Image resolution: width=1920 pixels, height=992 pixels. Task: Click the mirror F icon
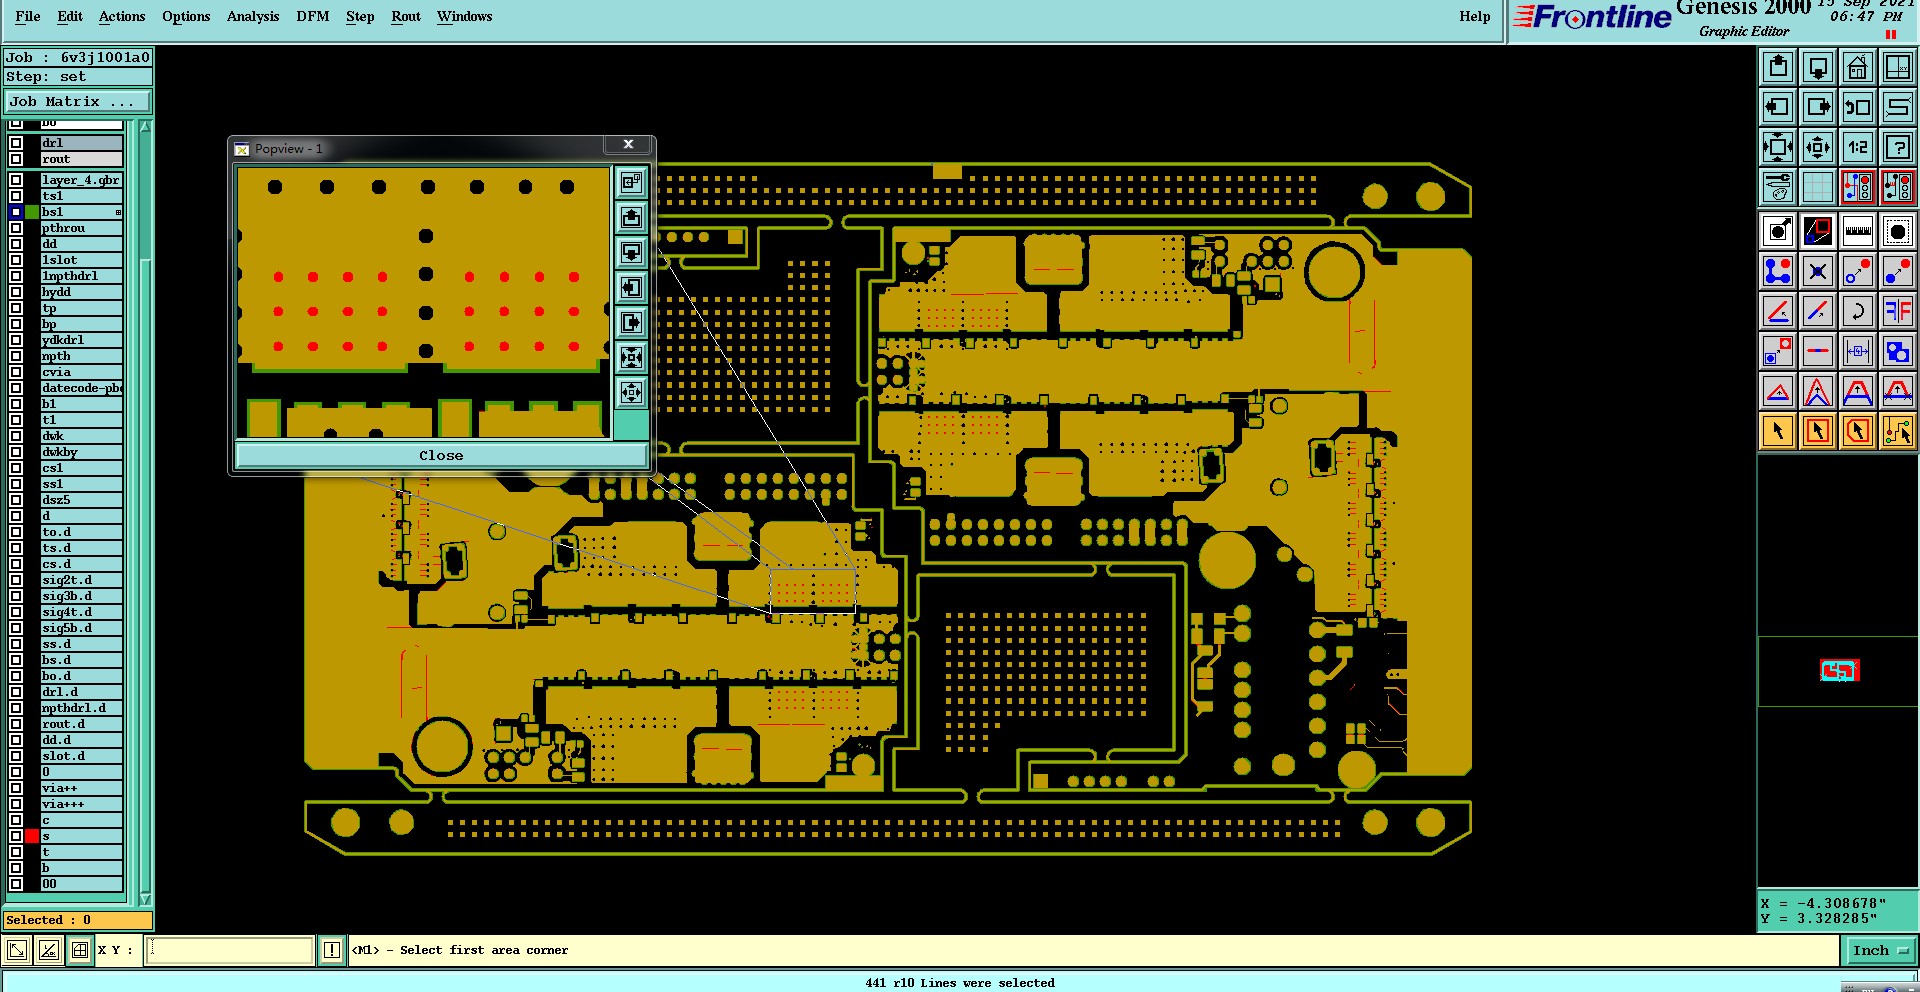(1898, 312)
